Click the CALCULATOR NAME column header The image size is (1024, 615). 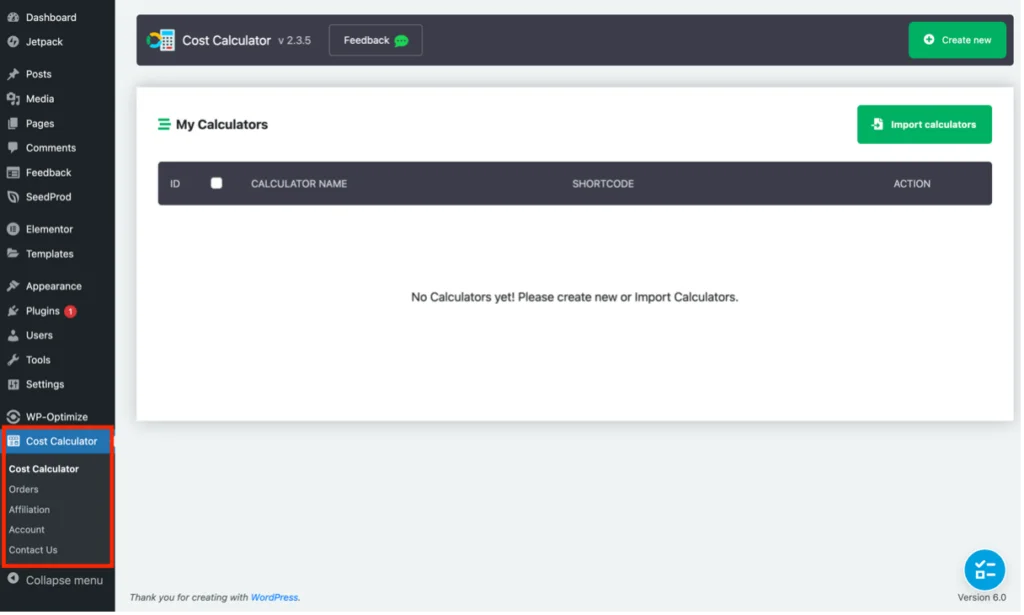click(300, 184)
